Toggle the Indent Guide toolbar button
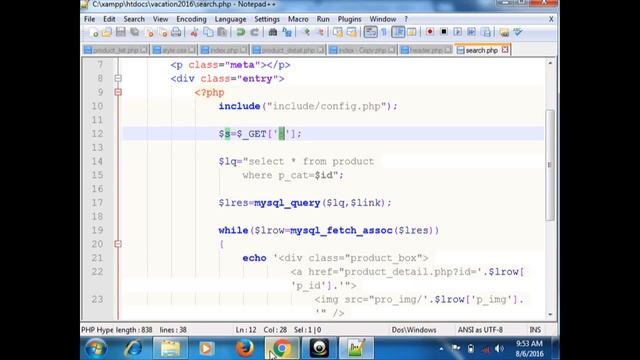This screenshot has height=360, width=640. tap(398, 32)
